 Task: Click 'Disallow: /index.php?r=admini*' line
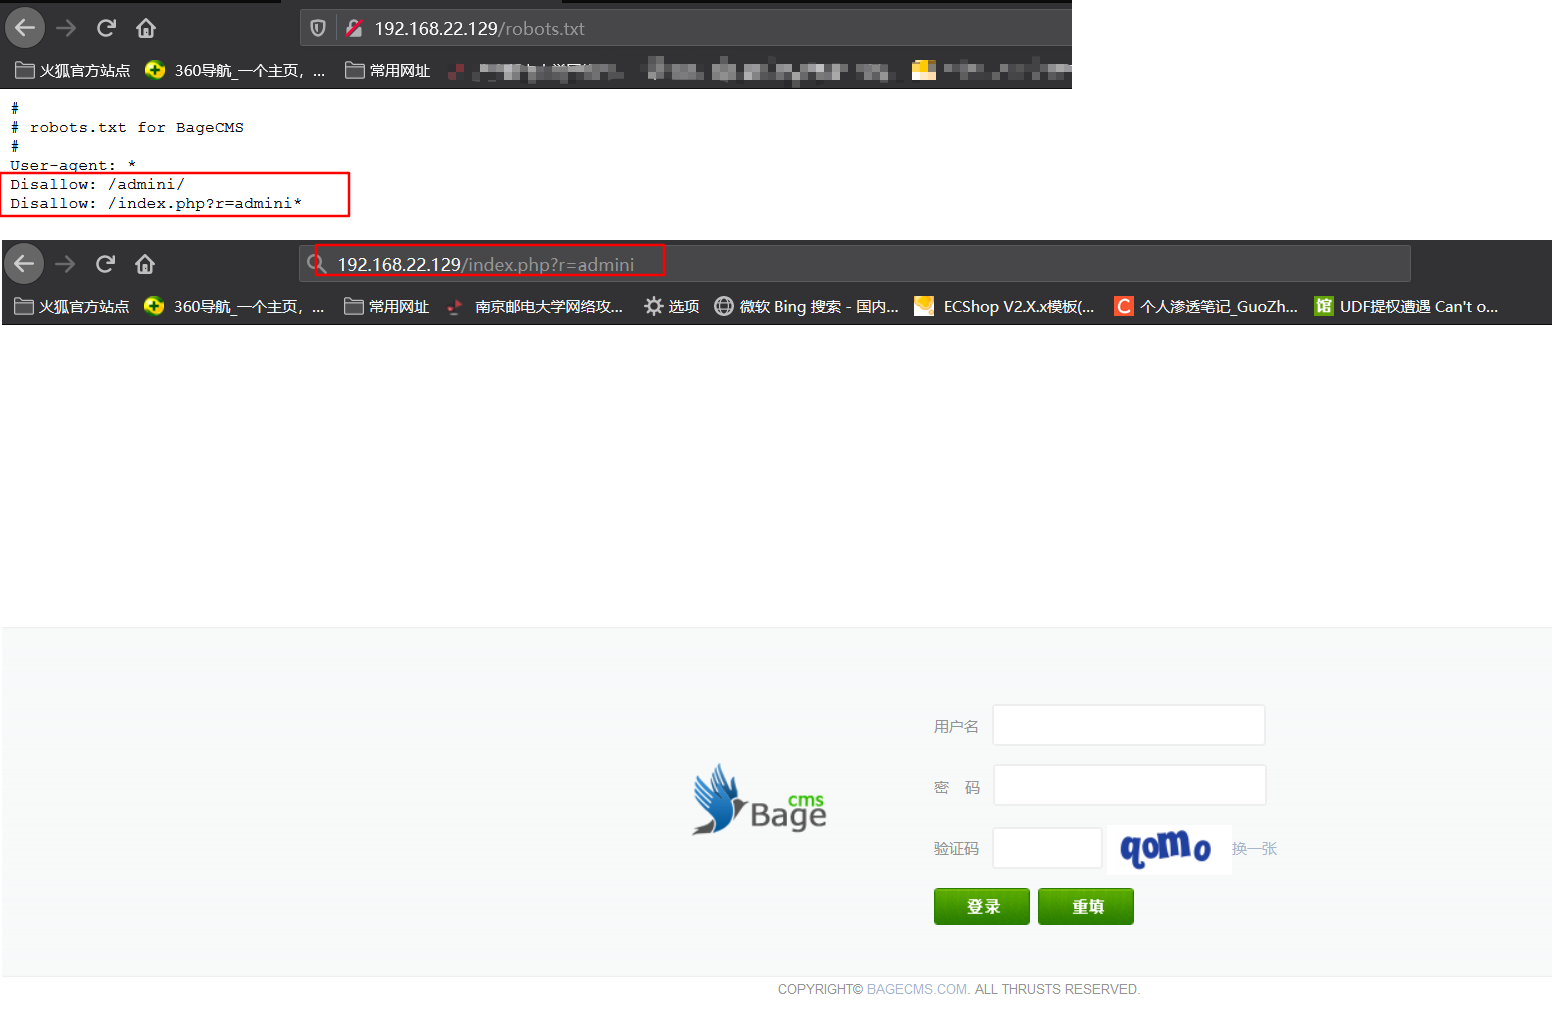tap(156, 203)
